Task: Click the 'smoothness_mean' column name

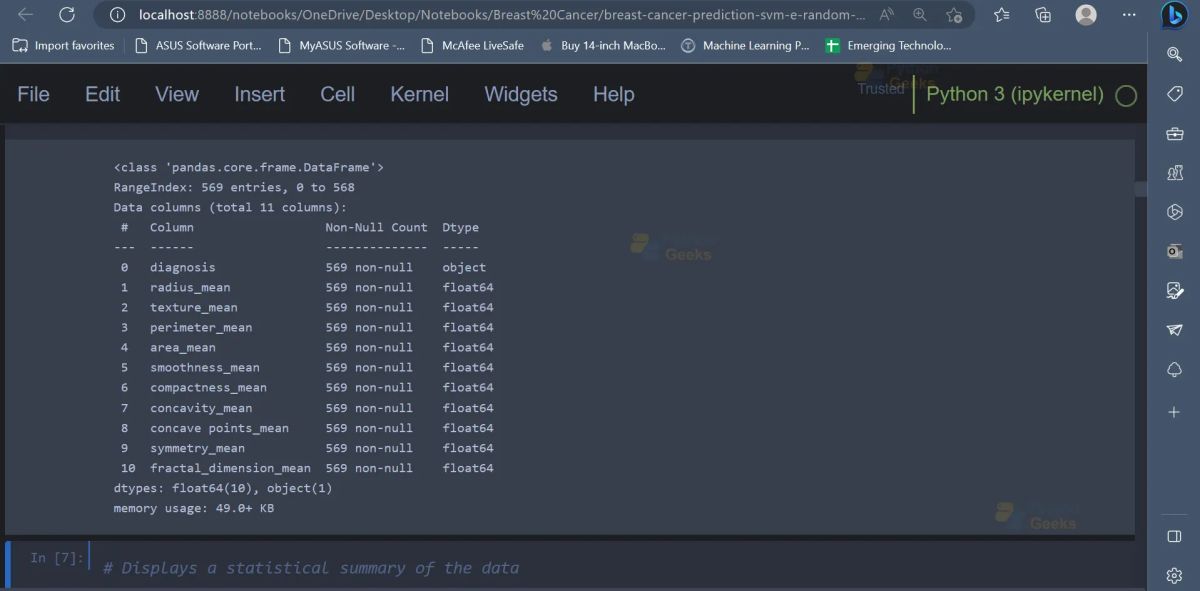Action: [205, 367]
